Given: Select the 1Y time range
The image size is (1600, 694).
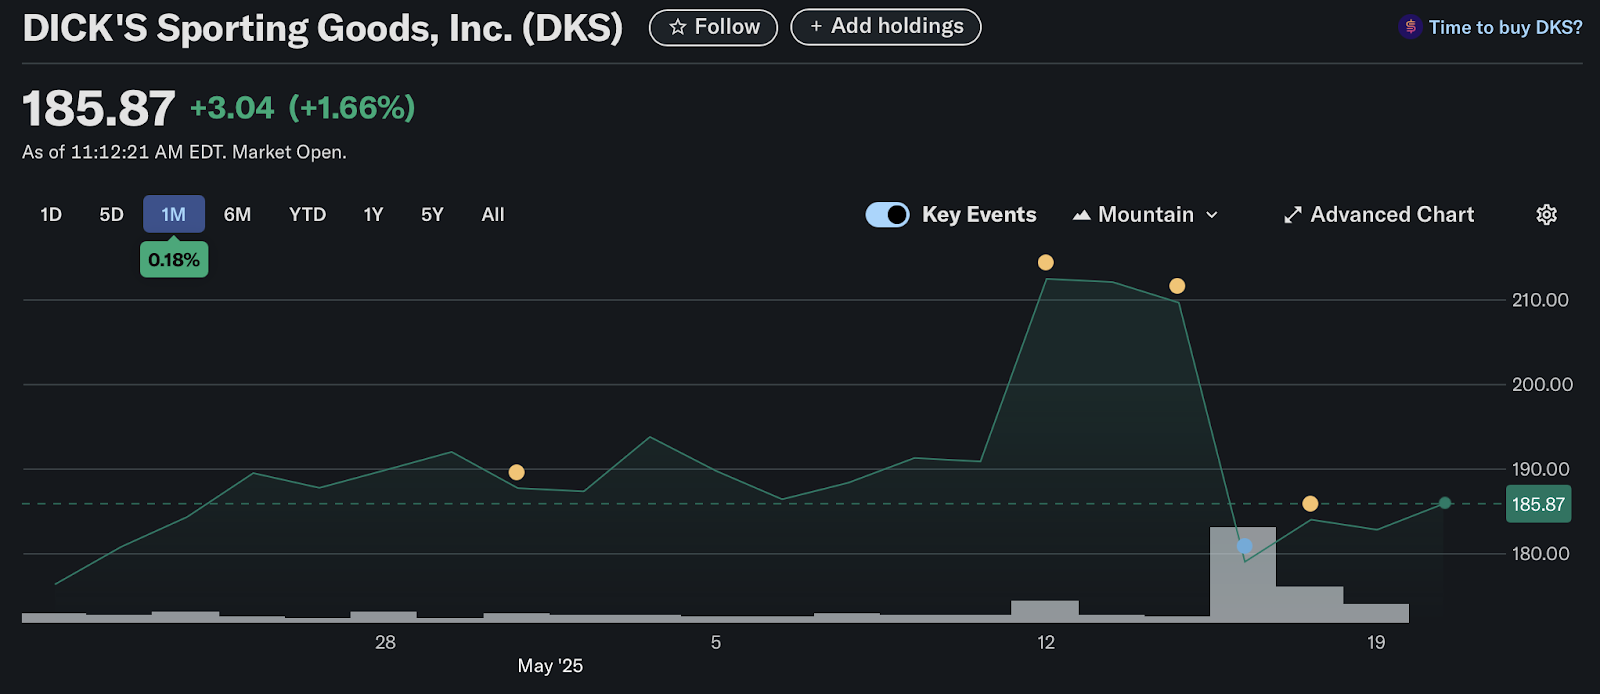Looking at the screenshot, I should (373, 215).
